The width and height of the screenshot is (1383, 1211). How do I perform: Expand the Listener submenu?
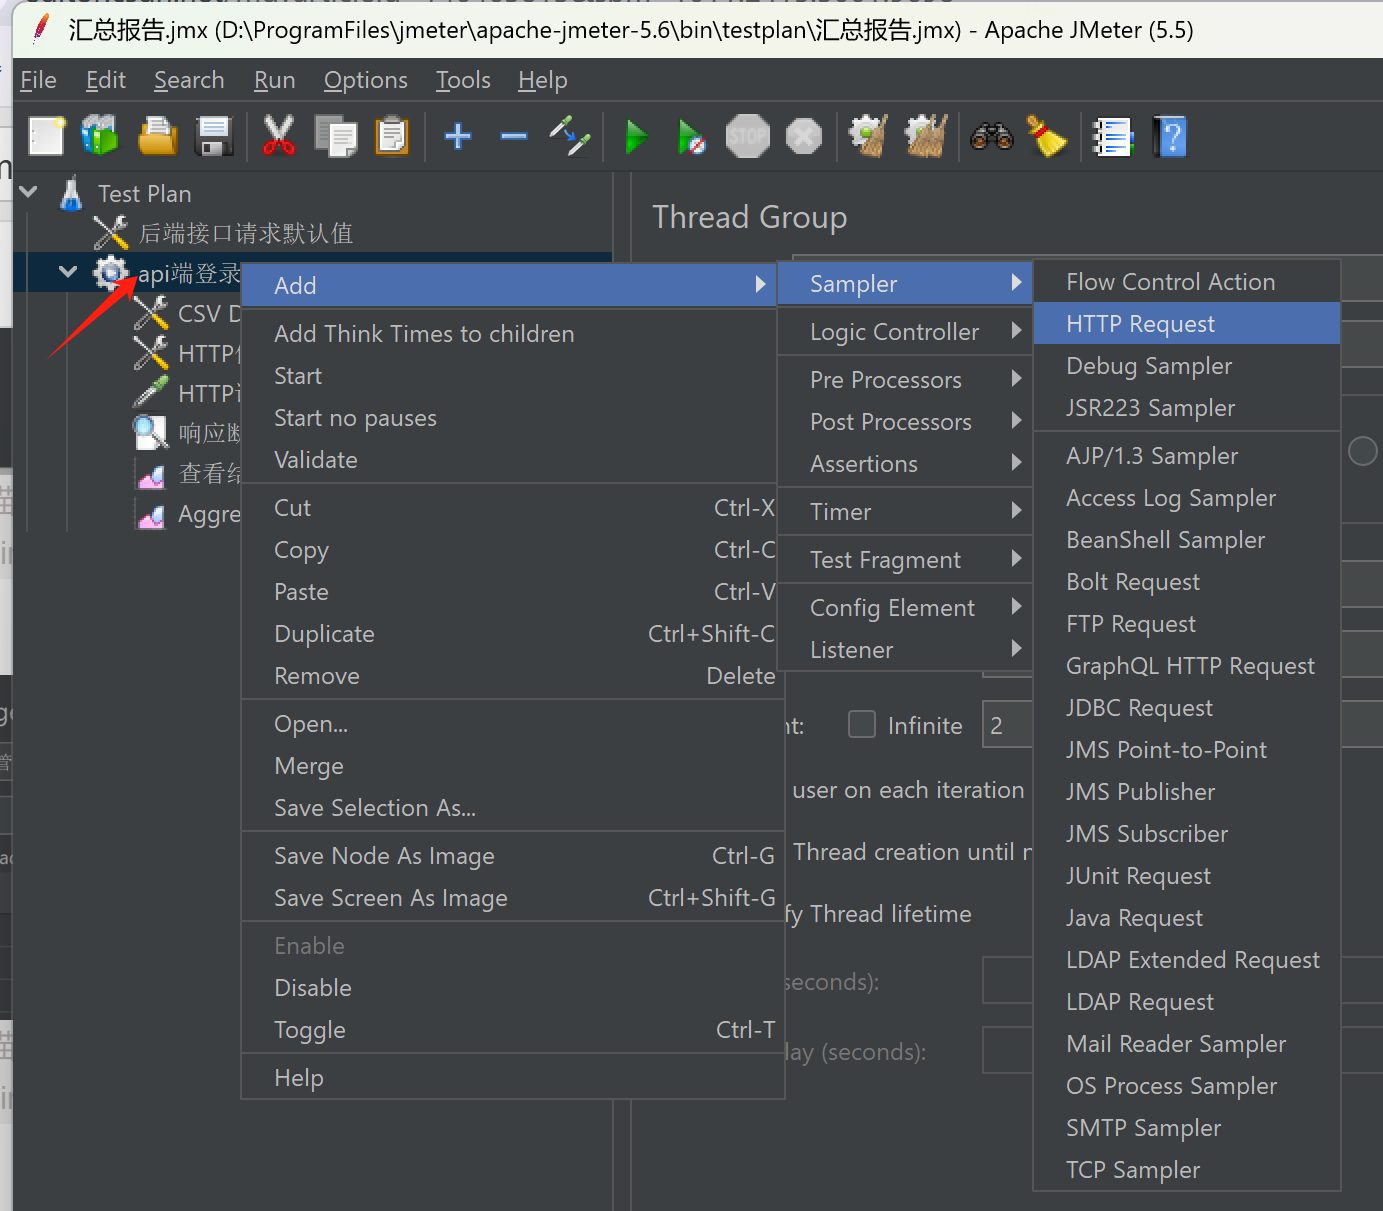905,650
